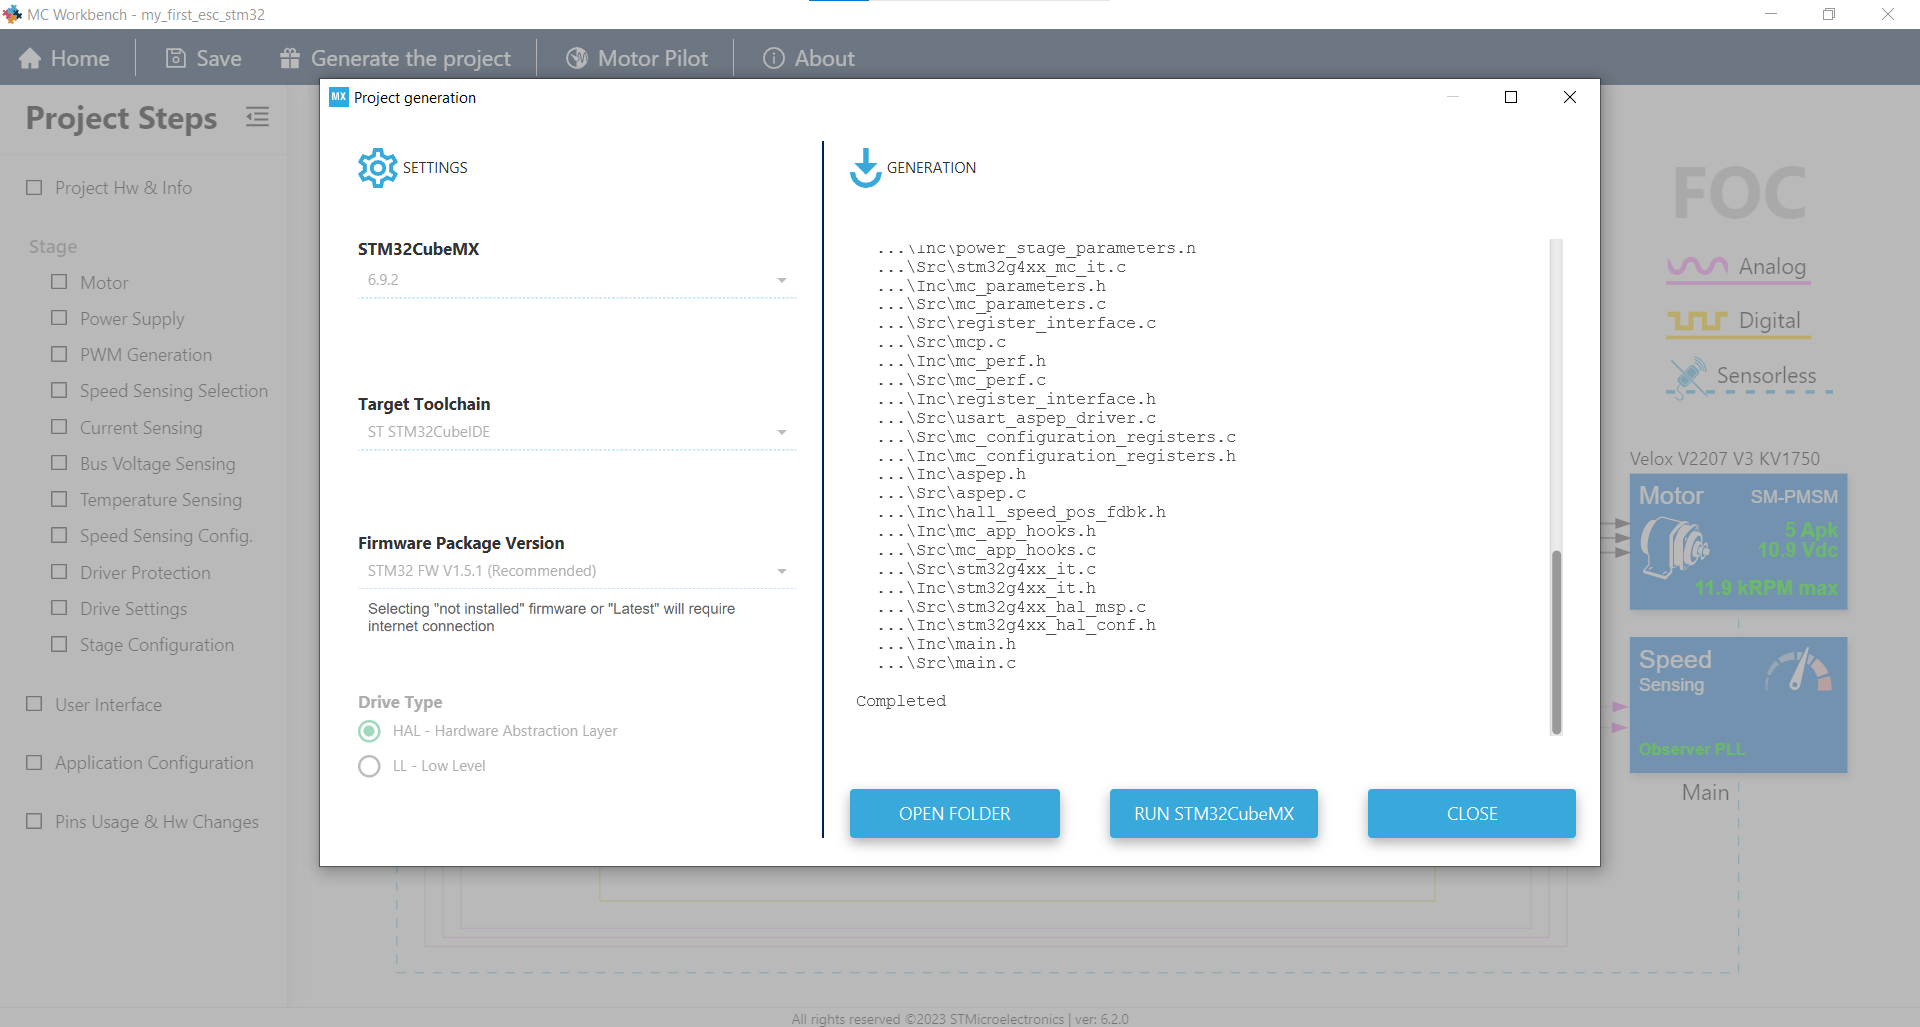
Task: Expand the Firmware Package Version dropdown
Action: point(781,571)
